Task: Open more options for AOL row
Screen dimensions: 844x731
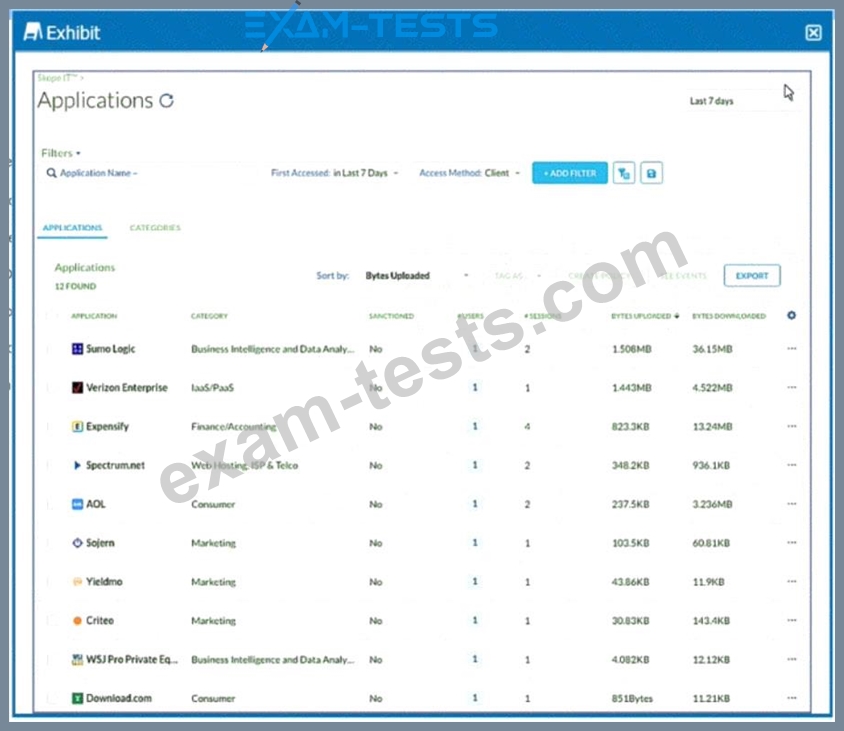Action: 791,504
